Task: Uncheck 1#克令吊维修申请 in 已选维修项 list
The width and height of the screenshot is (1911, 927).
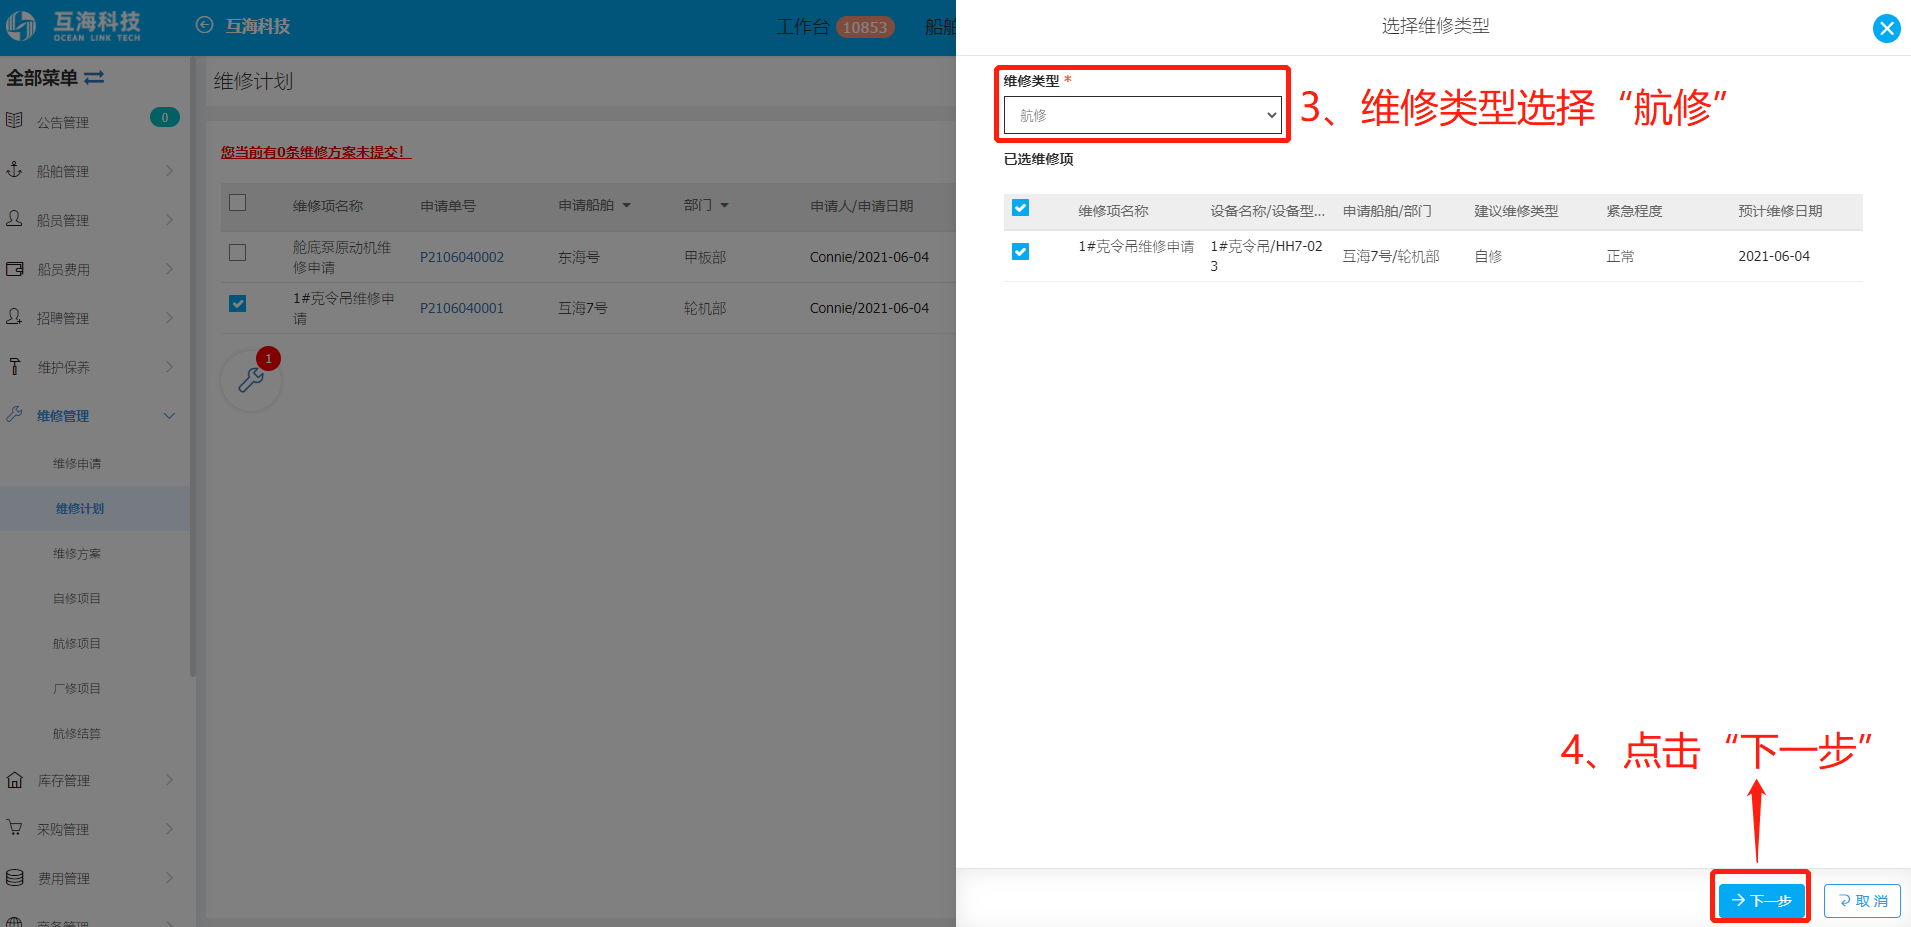Action: click(x=1020, y=252)
